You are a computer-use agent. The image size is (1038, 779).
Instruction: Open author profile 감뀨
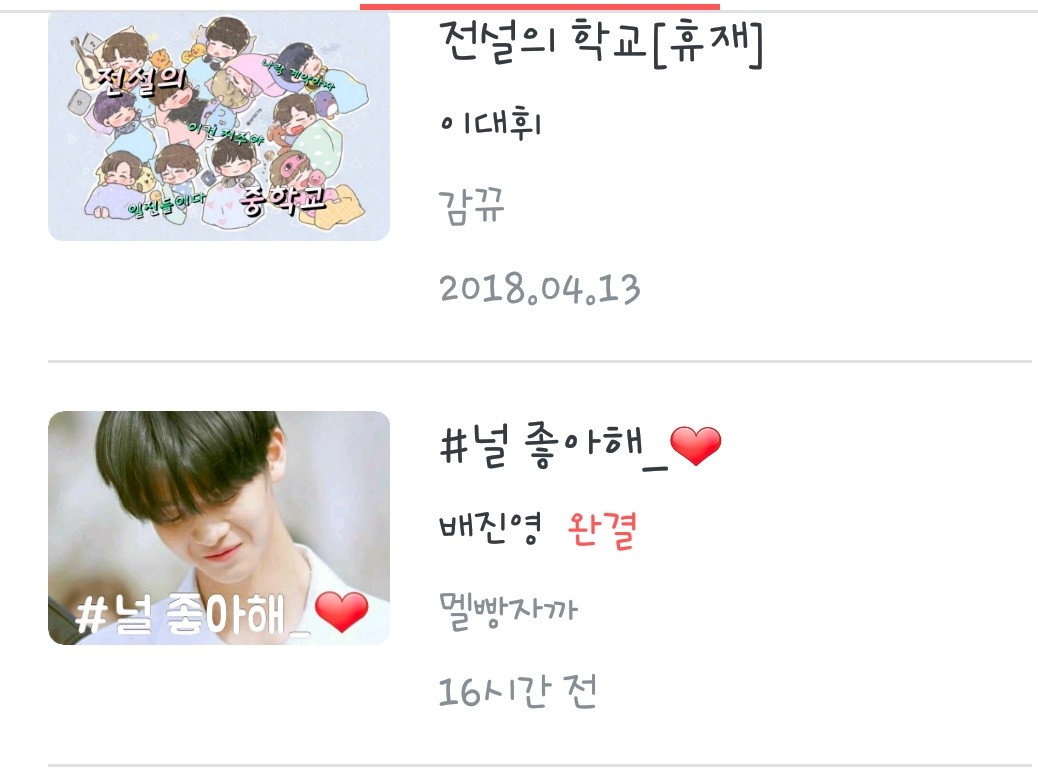pos(471,206)
